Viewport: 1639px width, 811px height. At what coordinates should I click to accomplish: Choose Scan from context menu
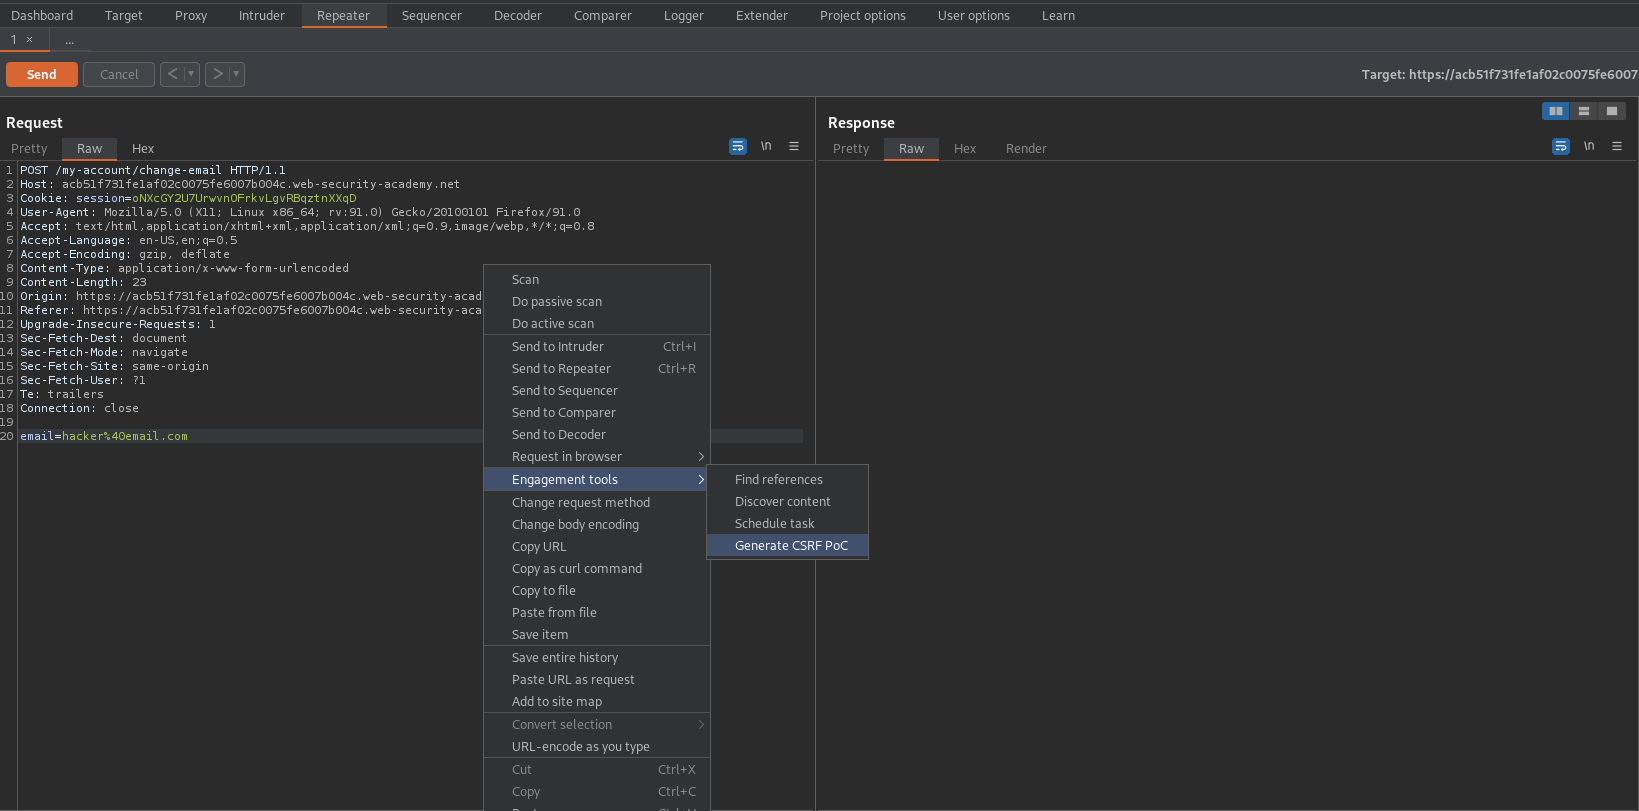click(597, 280)
